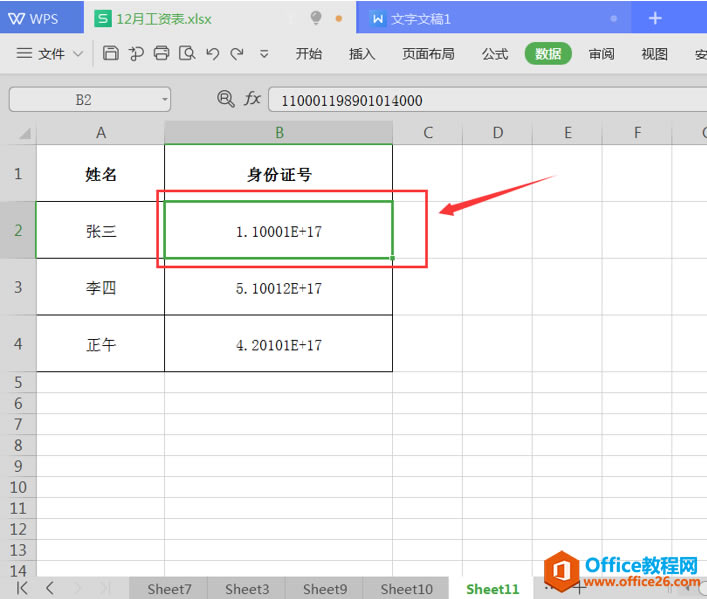Click the zoom magnifier icon beside formula bar

click(226, 98)
